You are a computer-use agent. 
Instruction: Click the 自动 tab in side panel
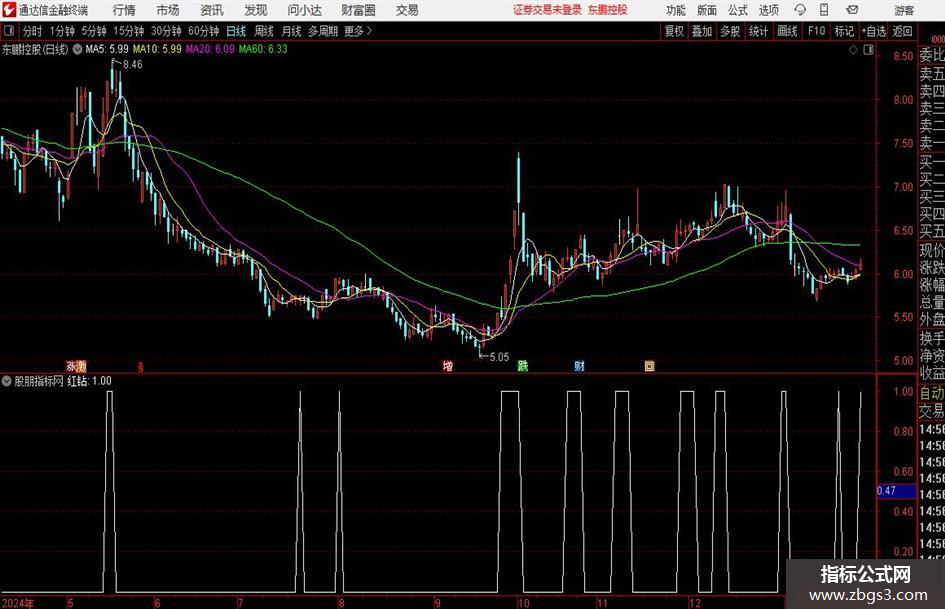tap(932, 393)
